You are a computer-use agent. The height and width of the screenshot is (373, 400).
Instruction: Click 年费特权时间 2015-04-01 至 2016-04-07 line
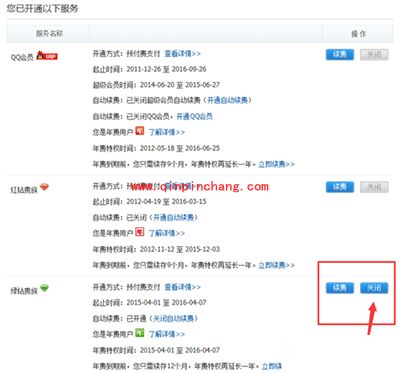(156, 350)
